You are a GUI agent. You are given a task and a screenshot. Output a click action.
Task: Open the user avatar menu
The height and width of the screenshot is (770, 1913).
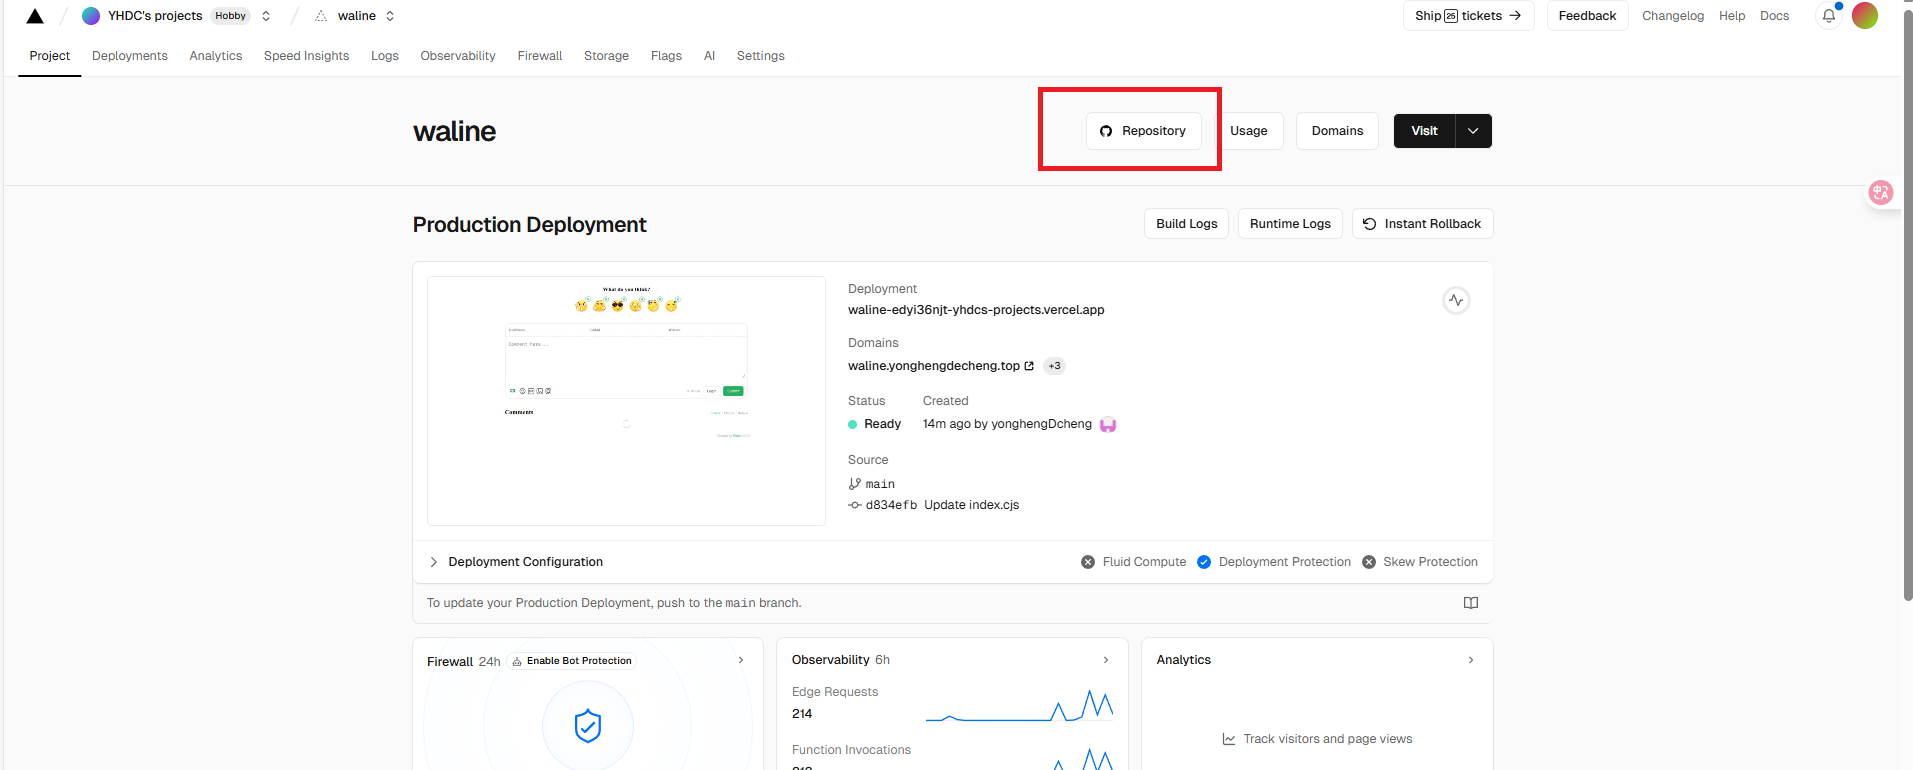1865,16
